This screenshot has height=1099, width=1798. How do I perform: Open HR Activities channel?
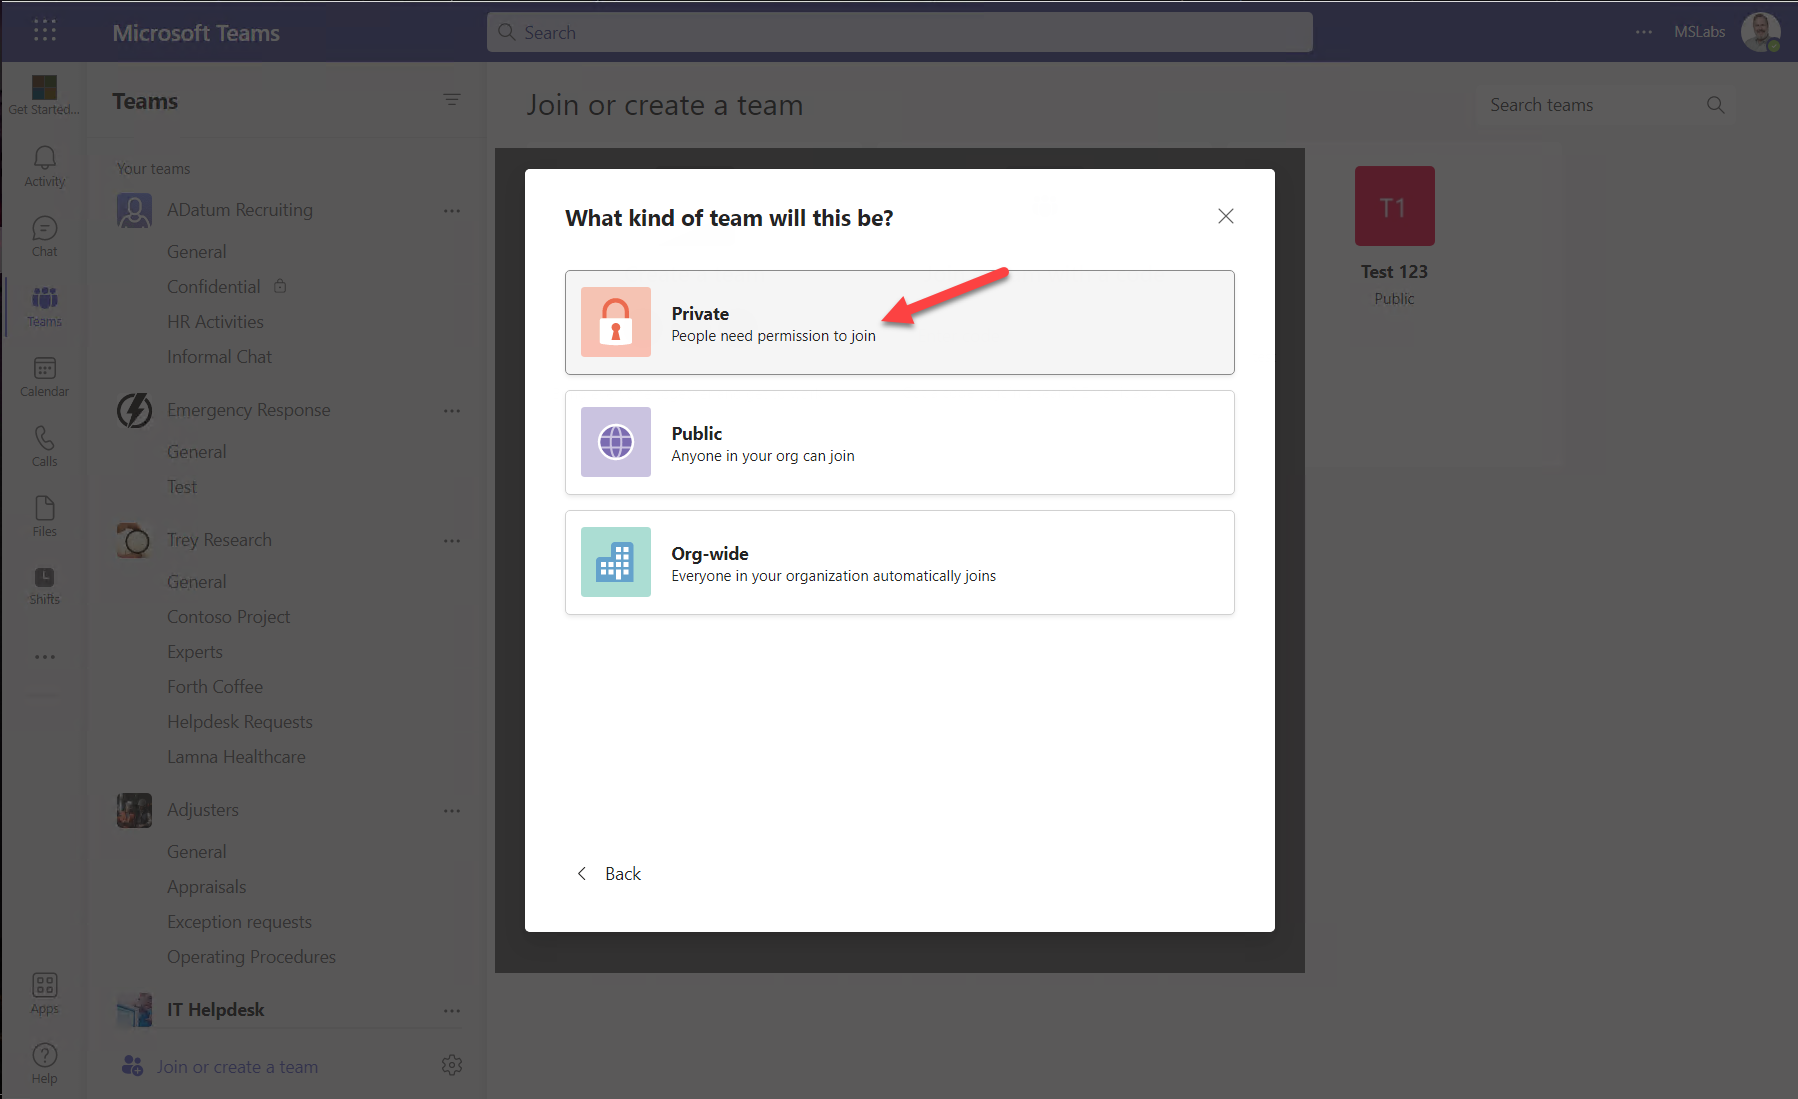(215, 322)
